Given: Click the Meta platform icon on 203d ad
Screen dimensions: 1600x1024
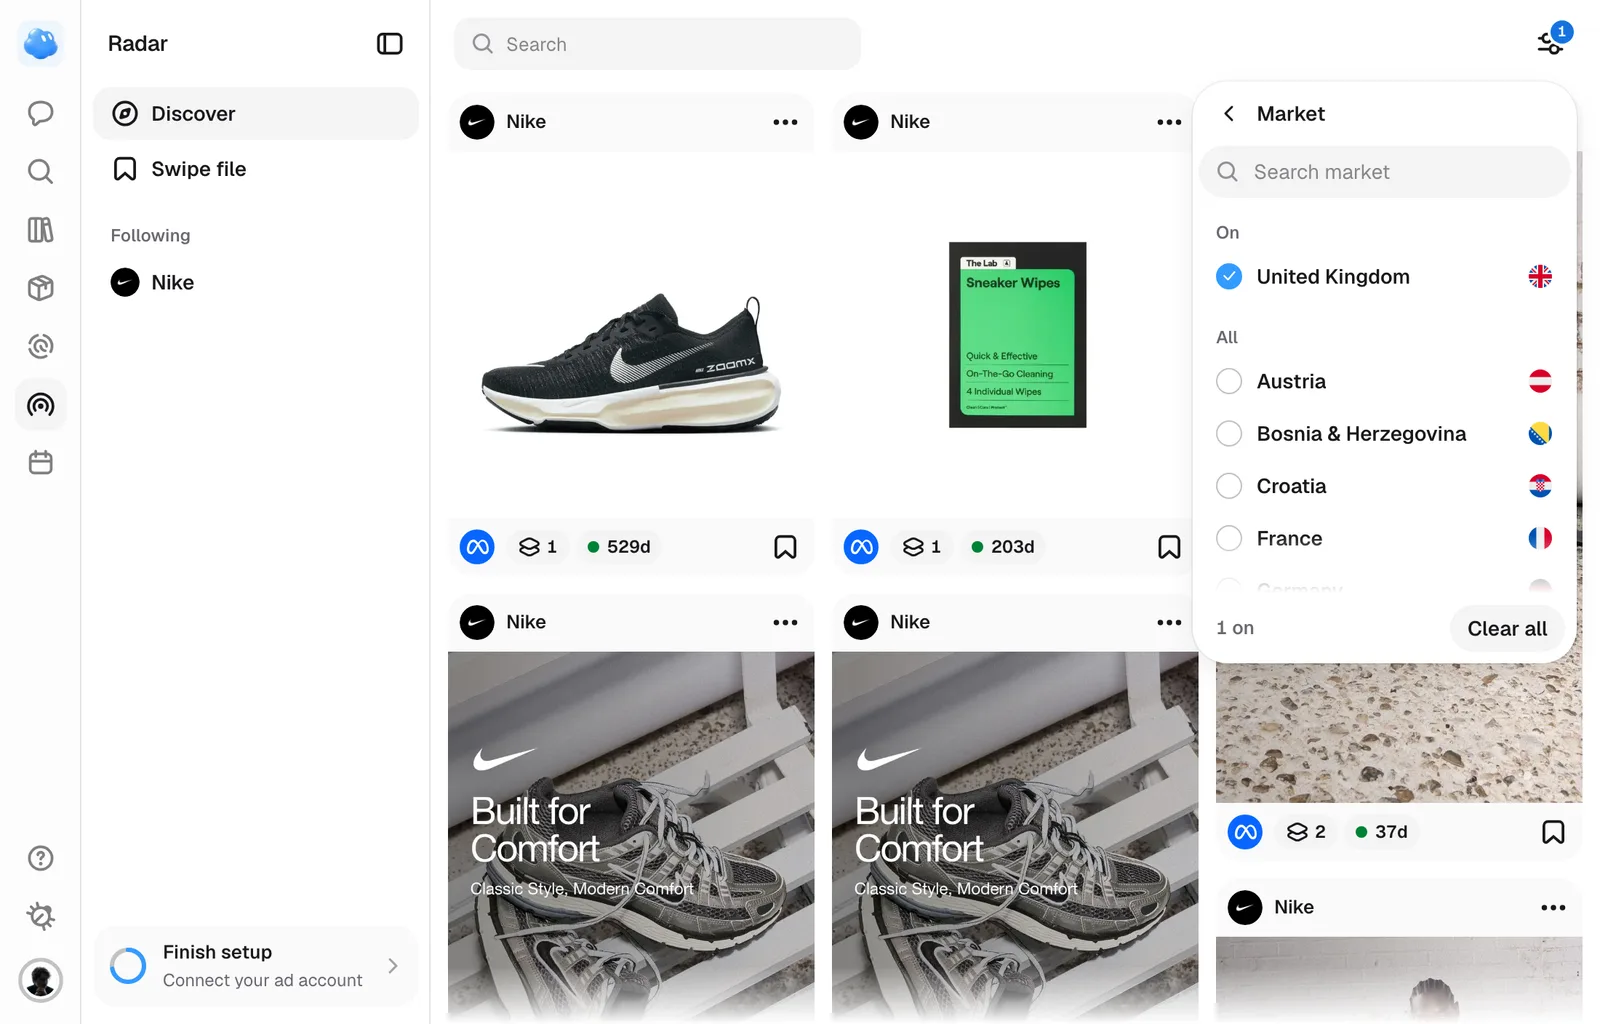Looking at the screenshot, I should pos(861,547).
